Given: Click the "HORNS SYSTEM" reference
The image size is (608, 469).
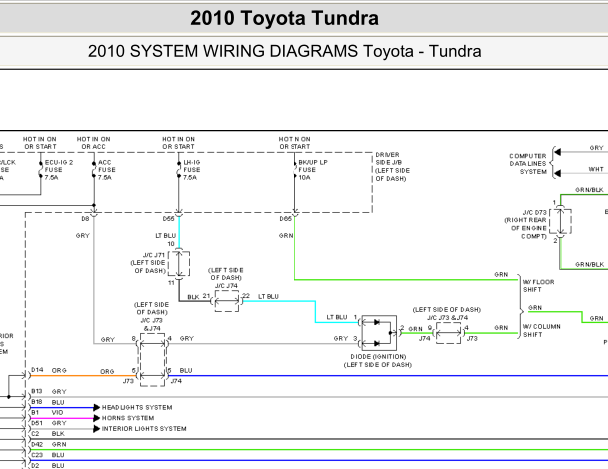Looking at the screenshot, I should [x=128, y=418].
